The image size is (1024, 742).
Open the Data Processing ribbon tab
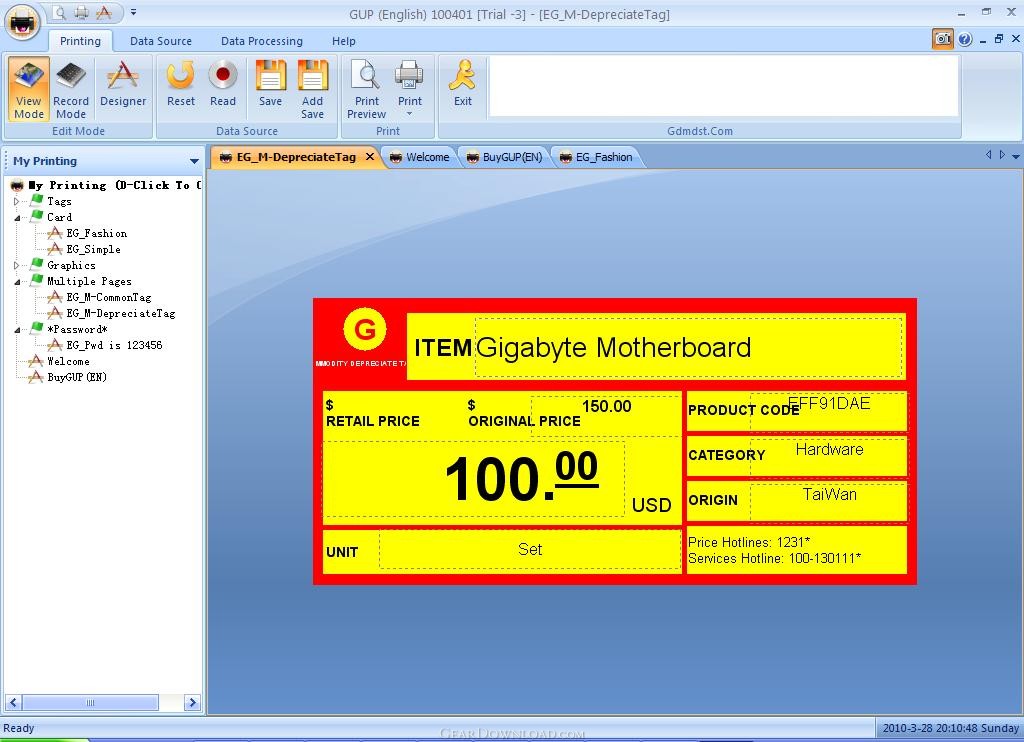tap(262, 41)
